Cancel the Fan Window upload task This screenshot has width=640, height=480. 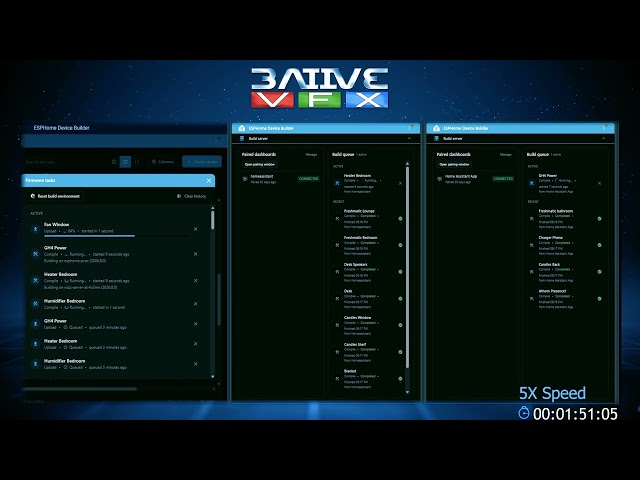(196, 229)
